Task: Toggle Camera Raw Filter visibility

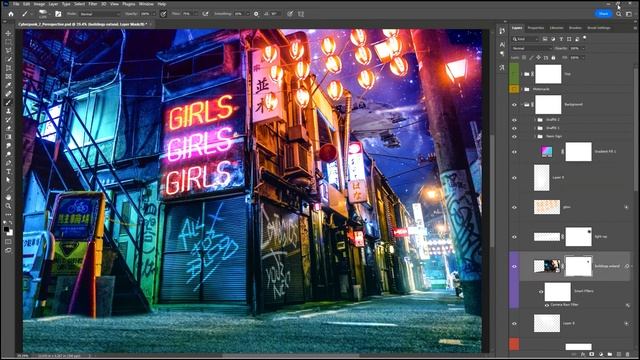Action: pos(547,305)
